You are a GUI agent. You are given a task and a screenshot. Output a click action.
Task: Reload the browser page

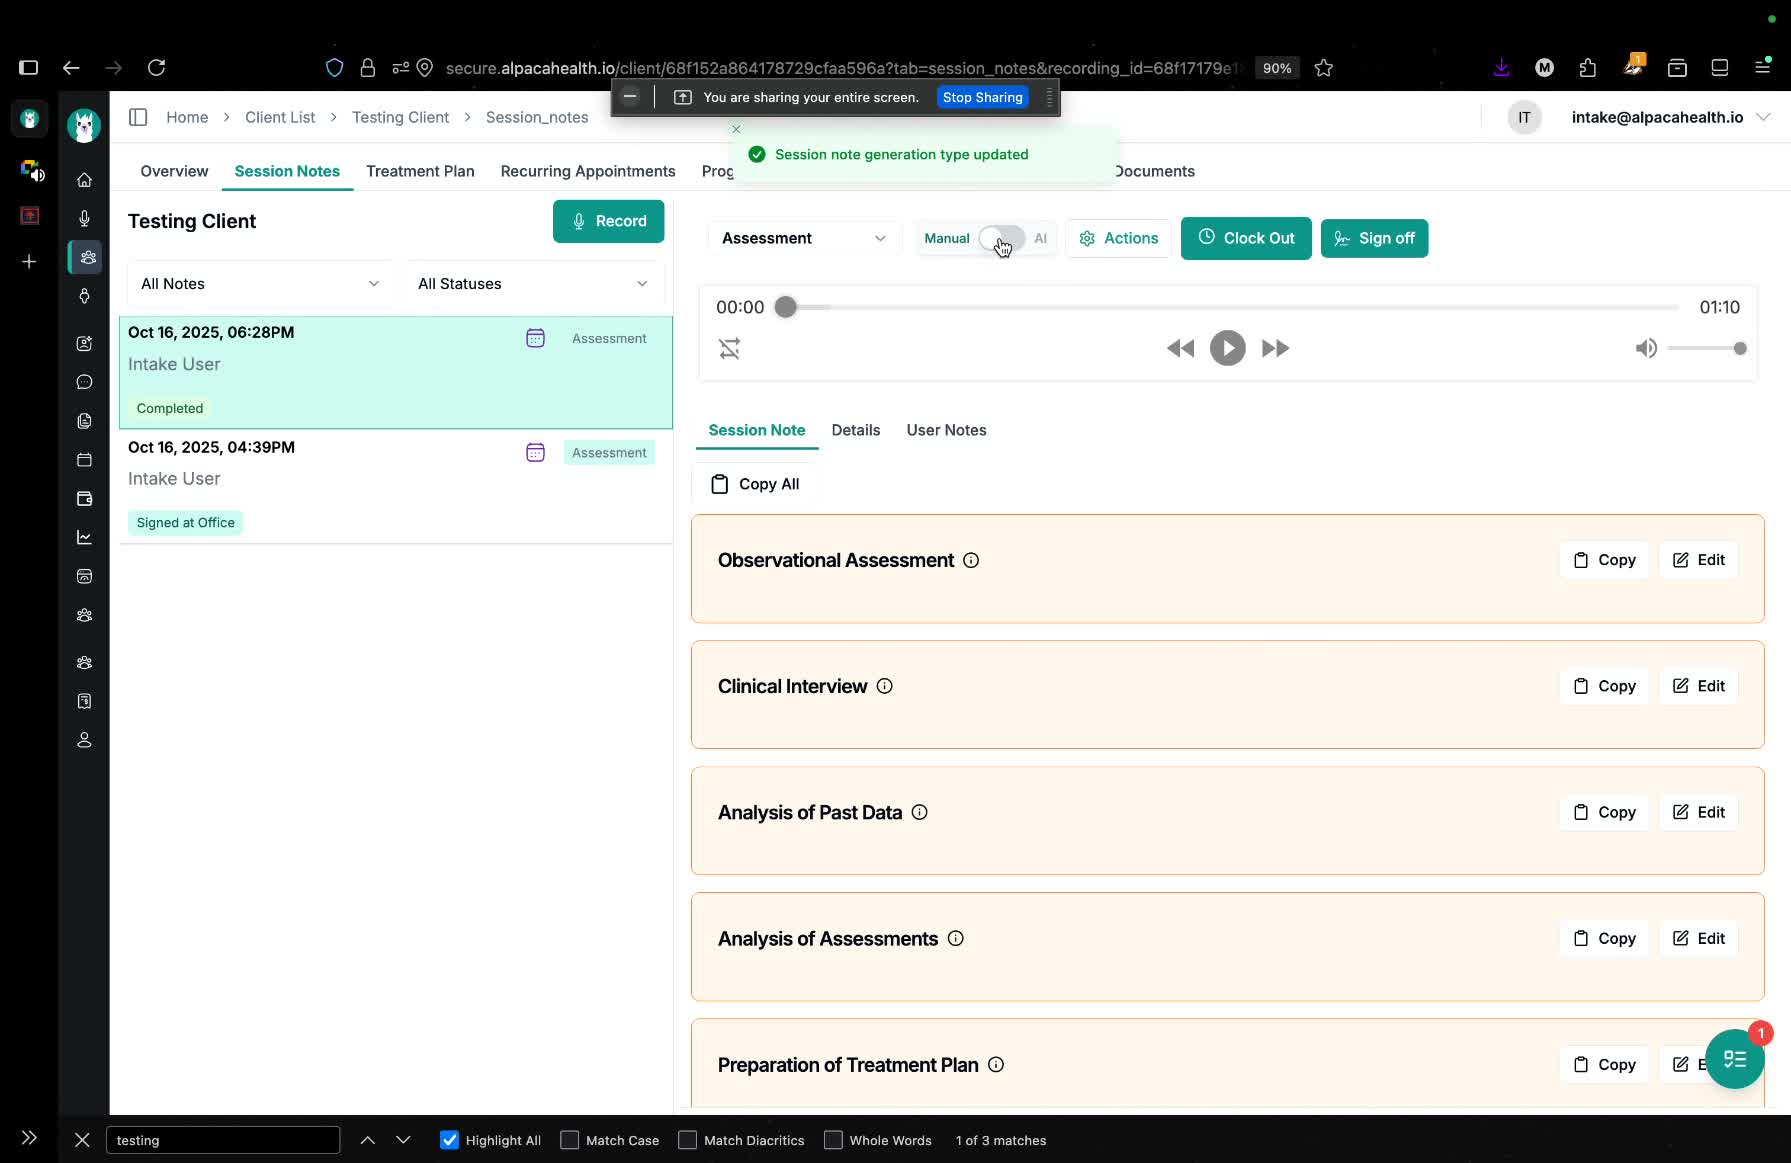tap(156, 67)
